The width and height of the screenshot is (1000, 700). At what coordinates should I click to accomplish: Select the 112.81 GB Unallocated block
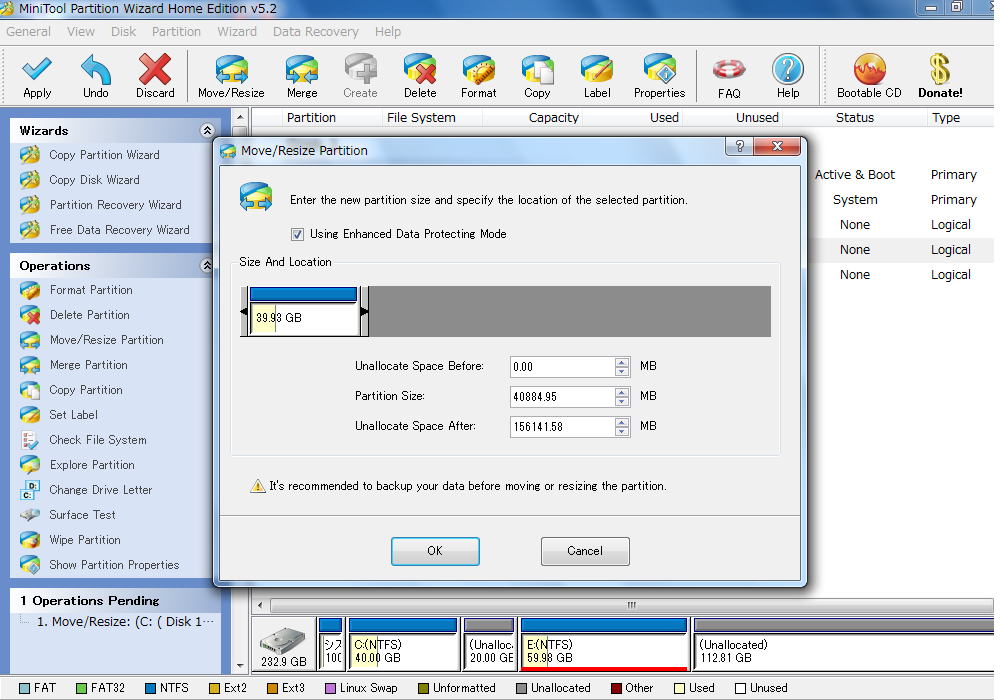point(843,644)
